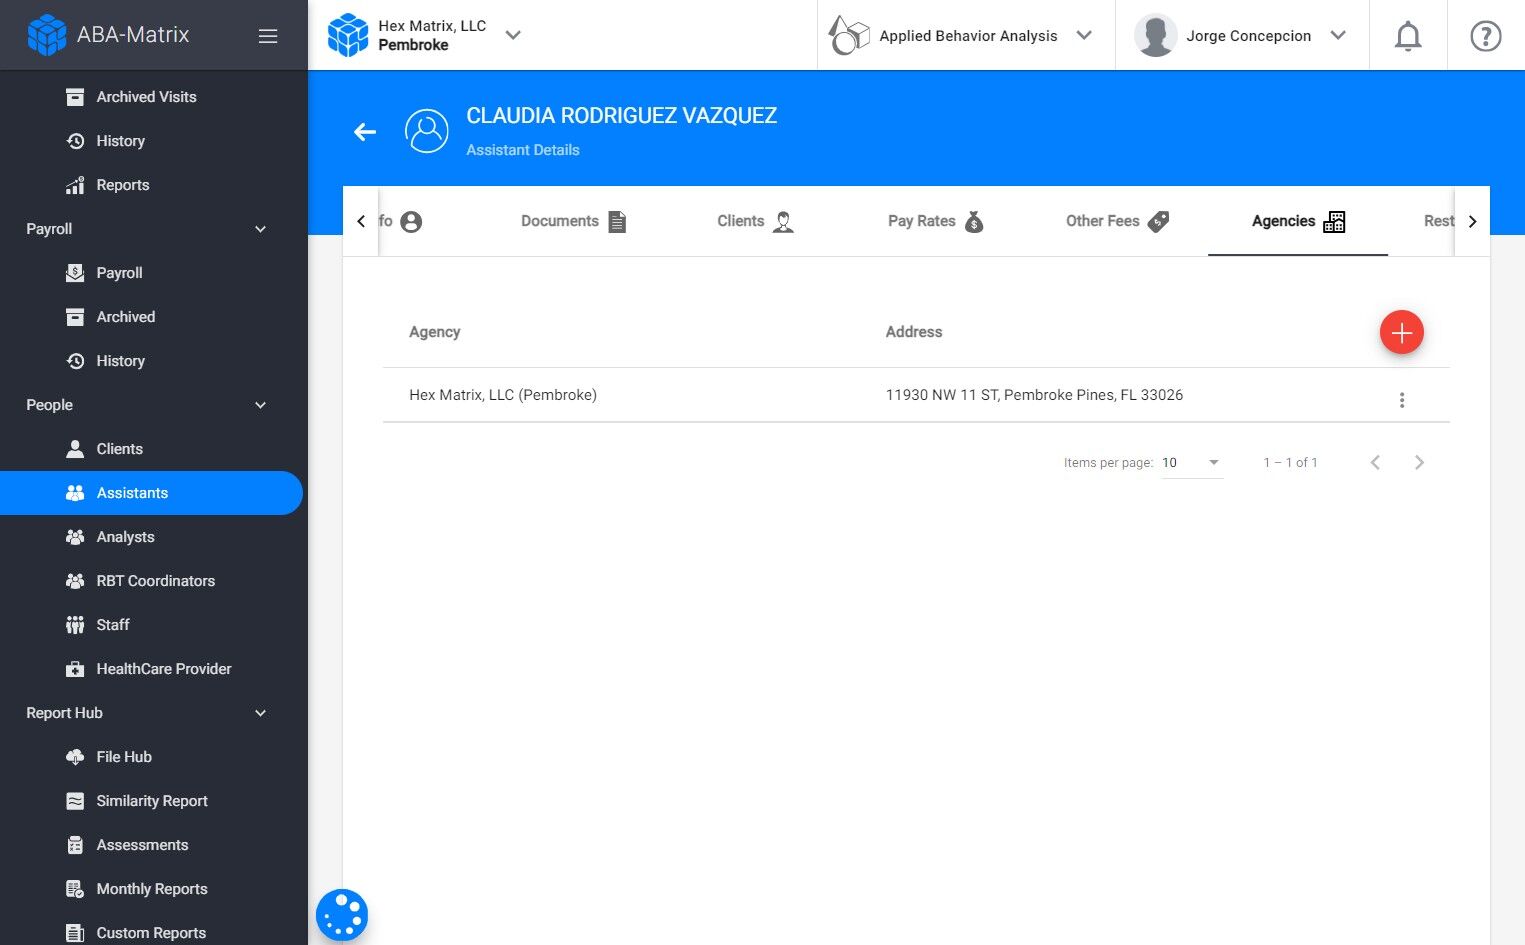The height and width of the screenshot is (945, 1525).
Task: Open the Other Fees tab
Action: [x=1117, y=221]
